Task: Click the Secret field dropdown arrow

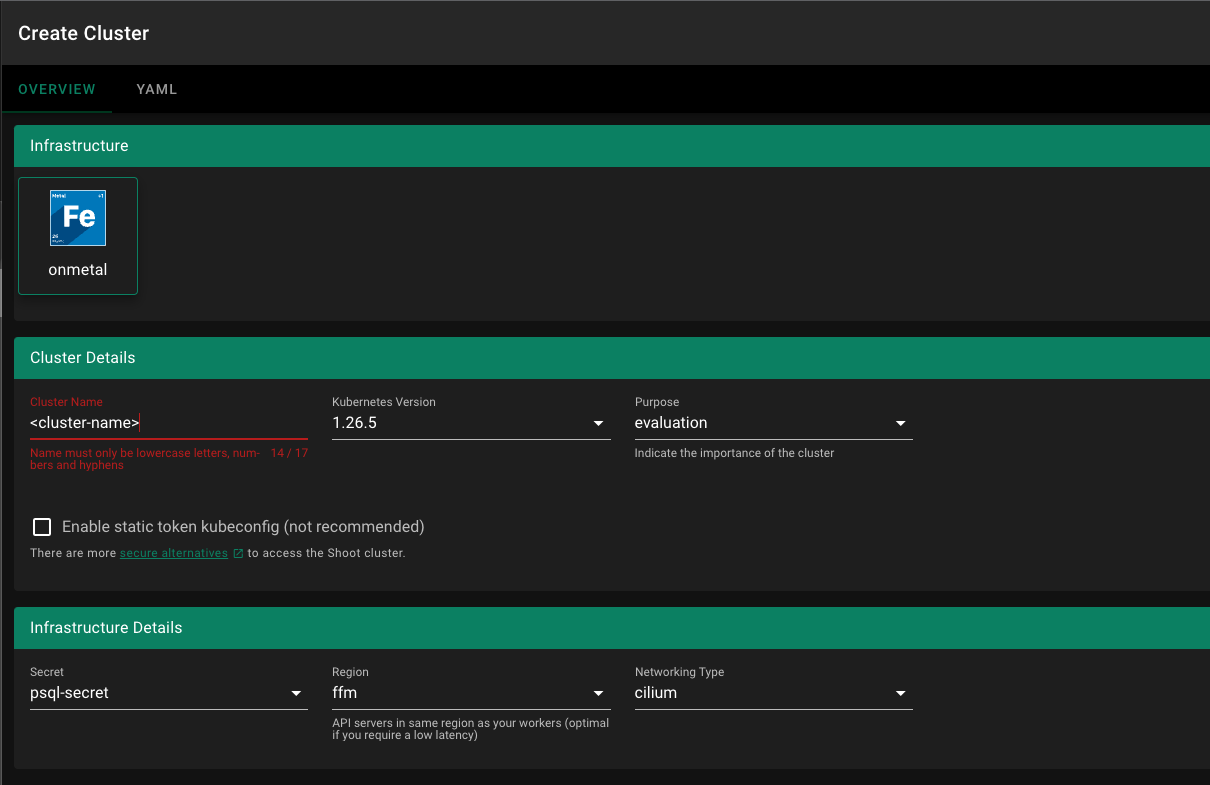Action: [296, 693]
